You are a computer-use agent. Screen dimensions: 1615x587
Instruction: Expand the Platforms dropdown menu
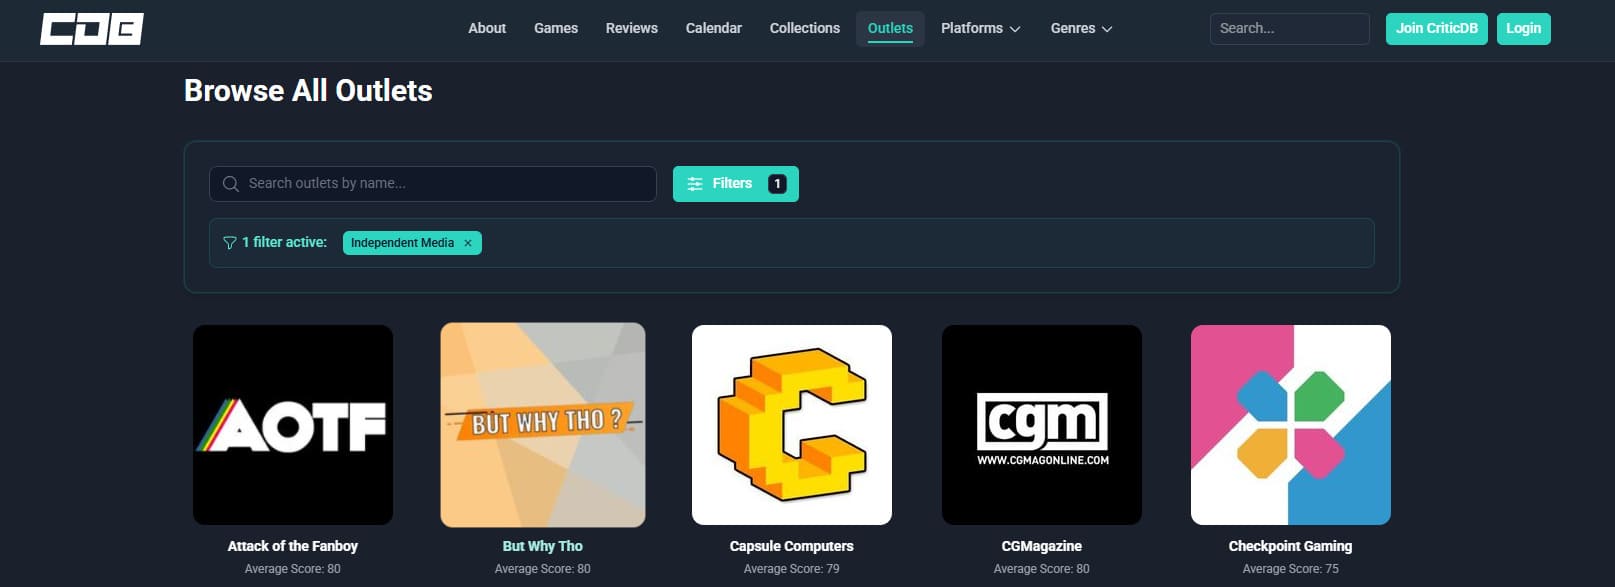[x=980, y=28]
